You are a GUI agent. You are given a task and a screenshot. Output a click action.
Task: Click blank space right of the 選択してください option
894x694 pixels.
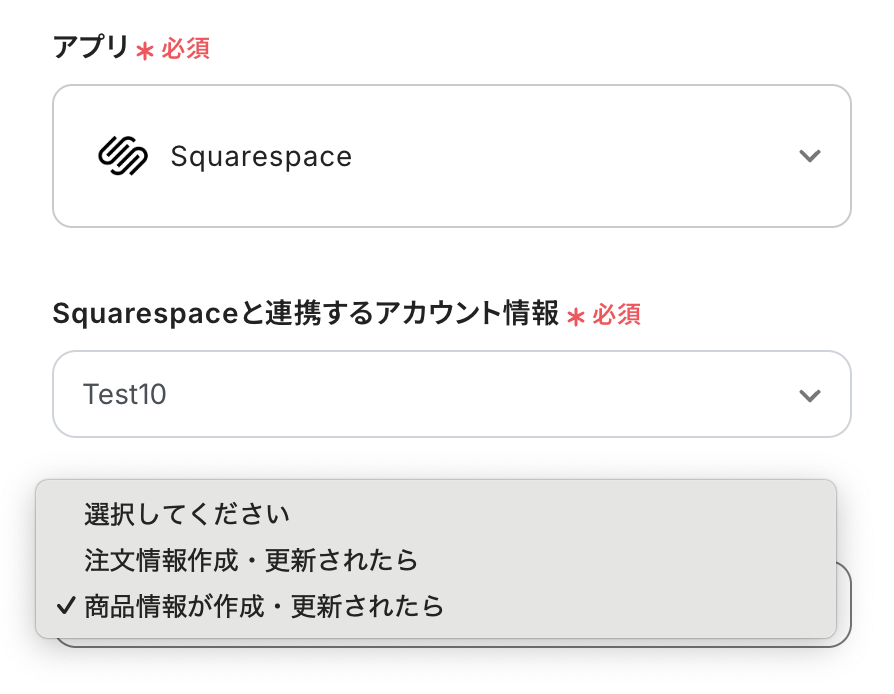560,515
